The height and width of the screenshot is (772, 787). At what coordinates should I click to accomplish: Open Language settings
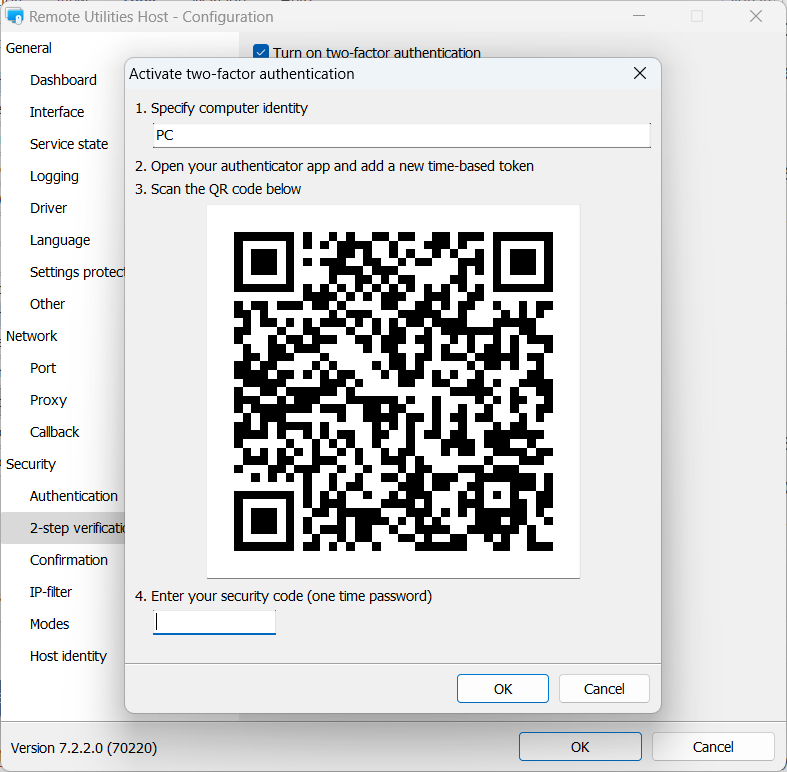[x=60, y=240]
